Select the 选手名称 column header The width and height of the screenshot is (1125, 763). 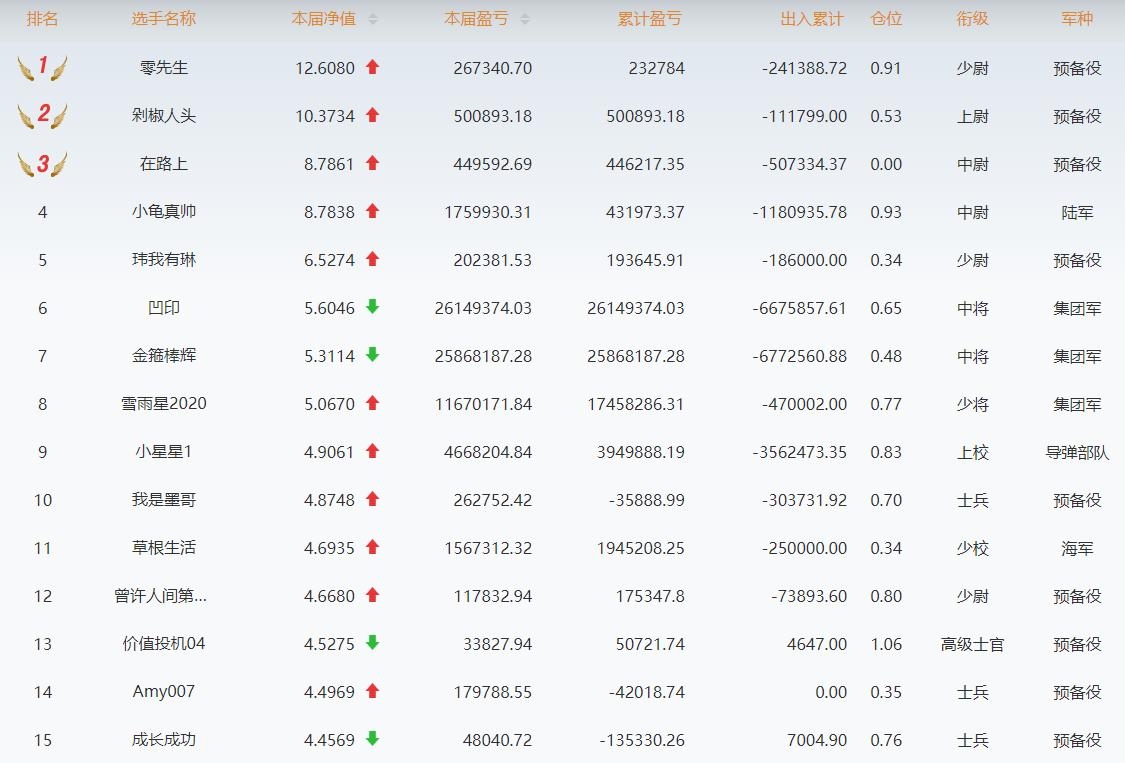[164, 19]
